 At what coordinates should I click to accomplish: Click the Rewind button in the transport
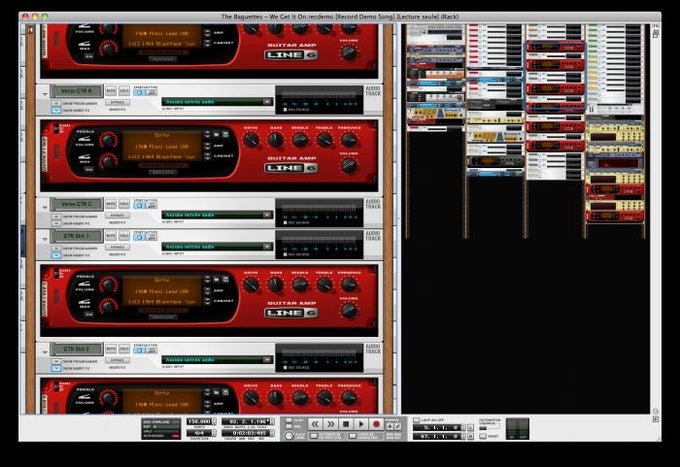pos(315,424)
